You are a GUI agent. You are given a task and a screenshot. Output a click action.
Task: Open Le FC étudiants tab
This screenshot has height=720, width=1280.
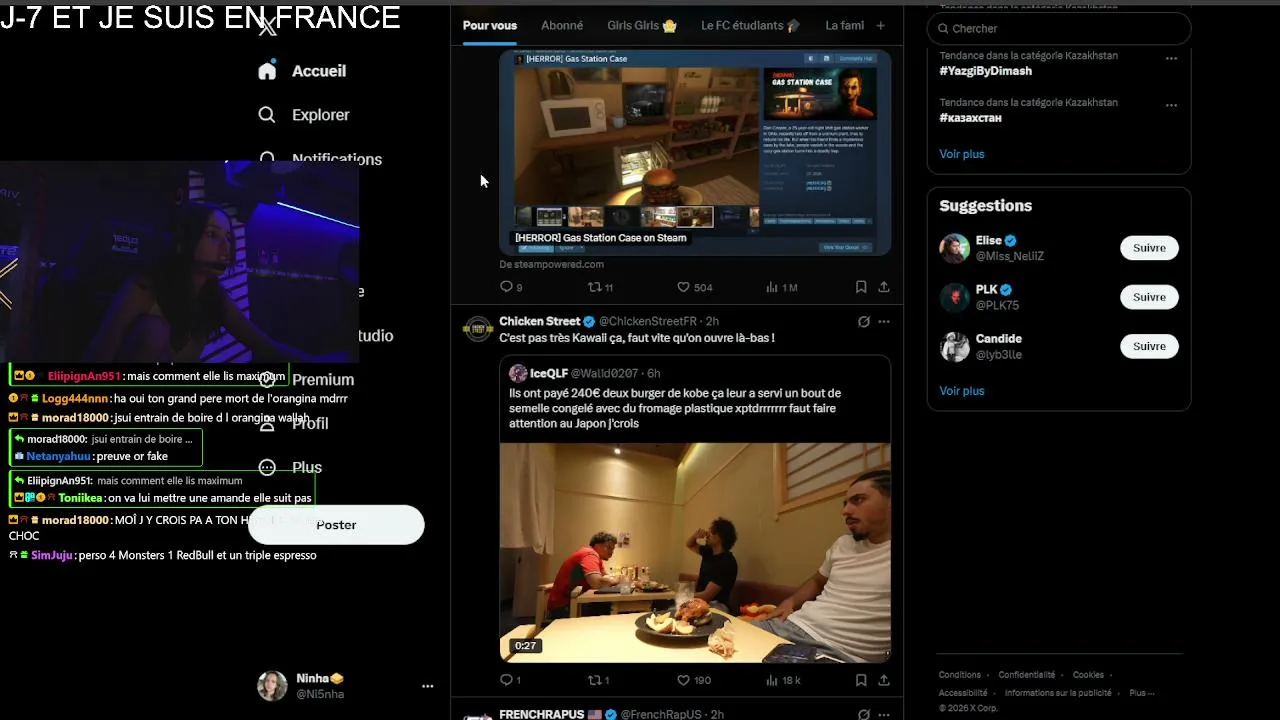coord(751,26)
